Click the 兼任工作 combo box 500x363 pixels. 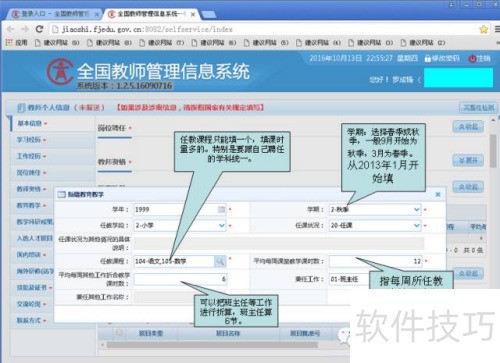pyautogui.click(x=349, y=279)
